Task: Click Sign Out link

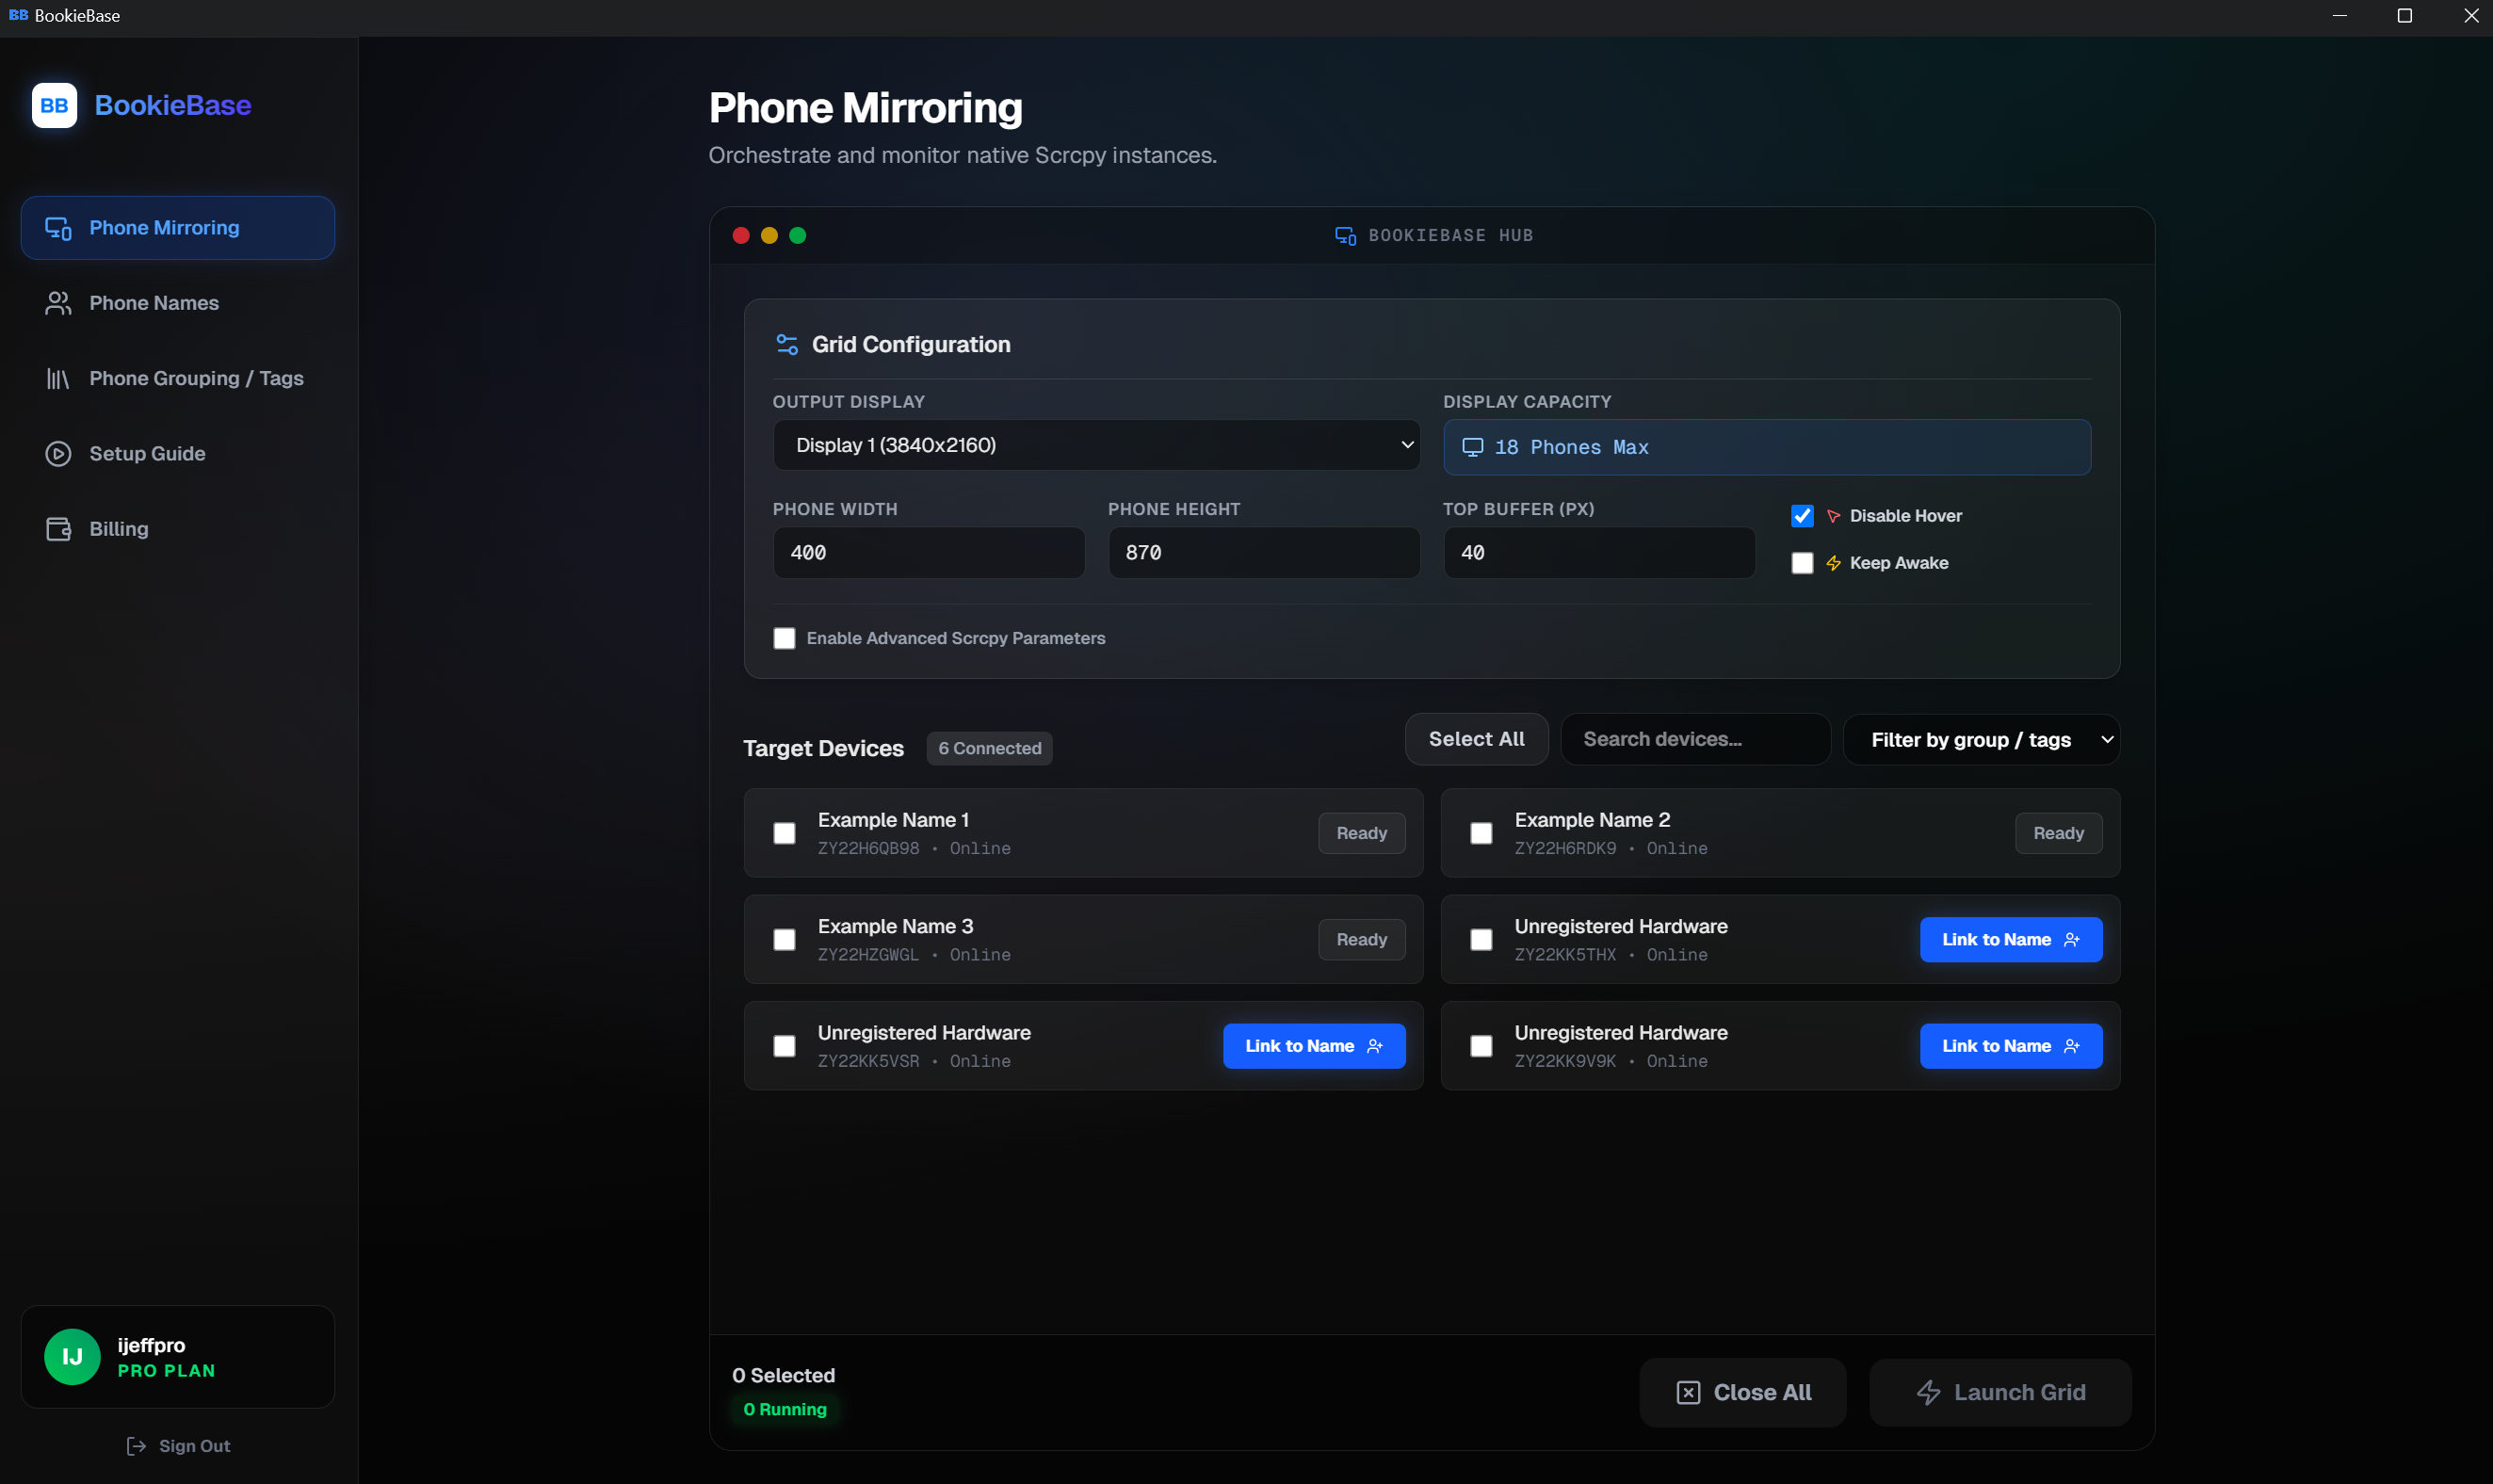Action: click(178, 1446)
